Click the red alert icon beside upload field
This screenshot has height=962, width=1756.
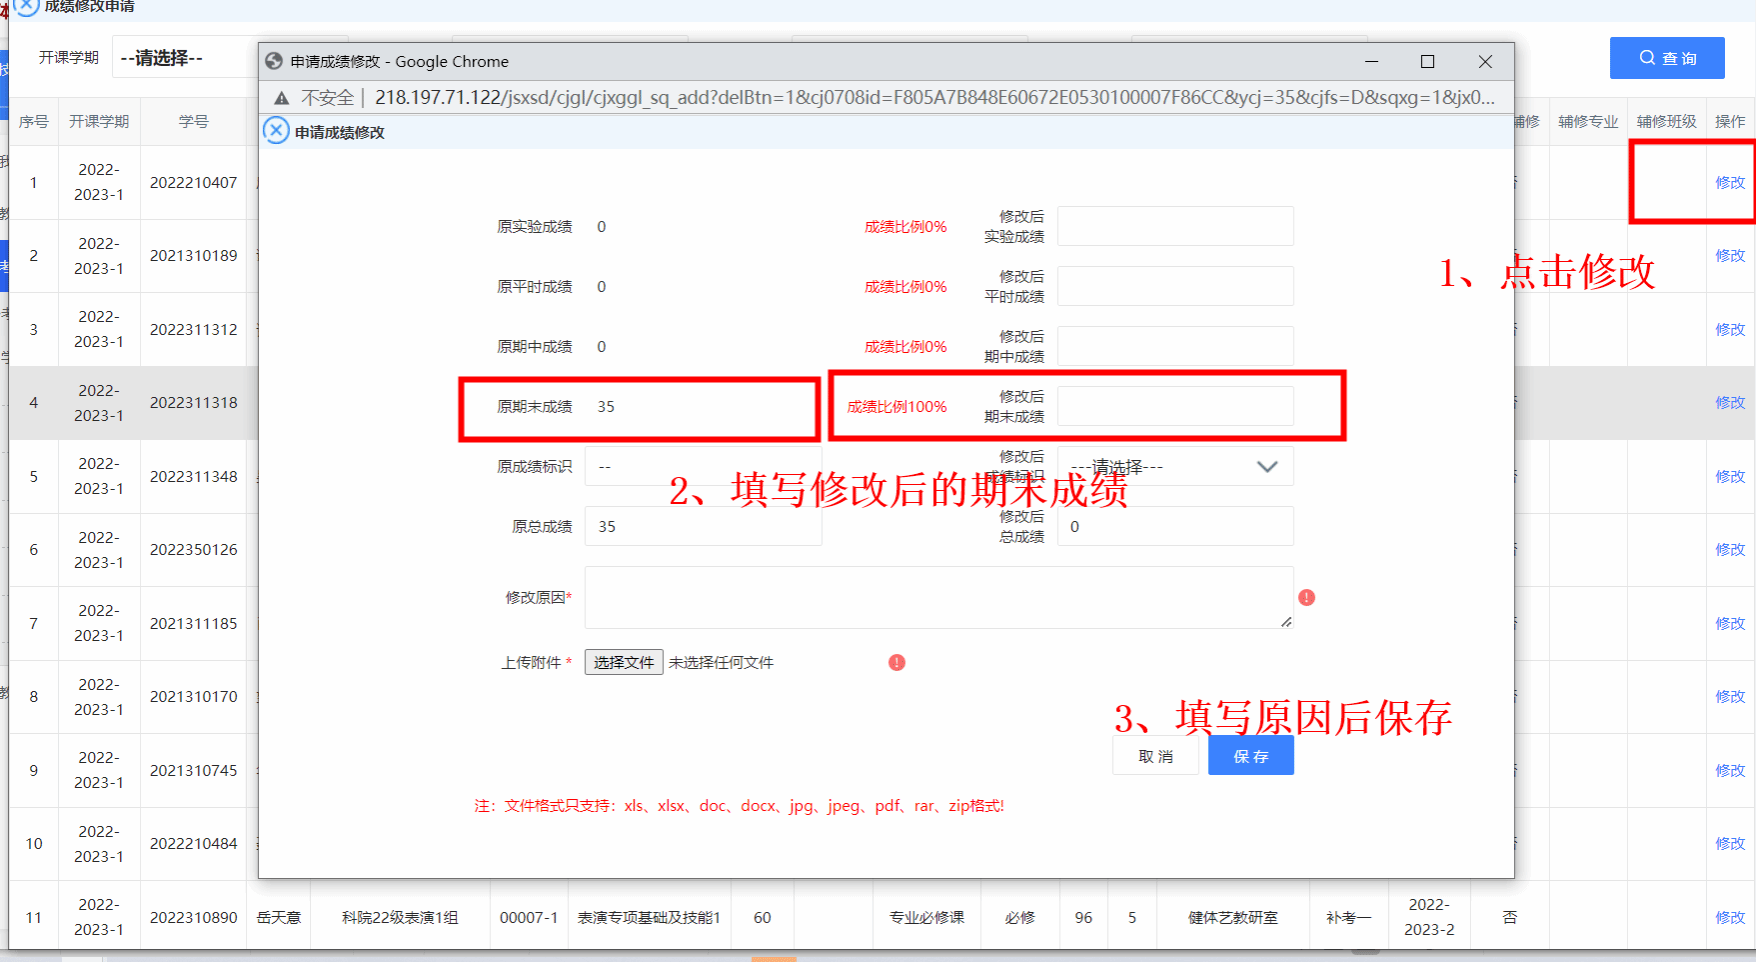(x=896, y=662)
